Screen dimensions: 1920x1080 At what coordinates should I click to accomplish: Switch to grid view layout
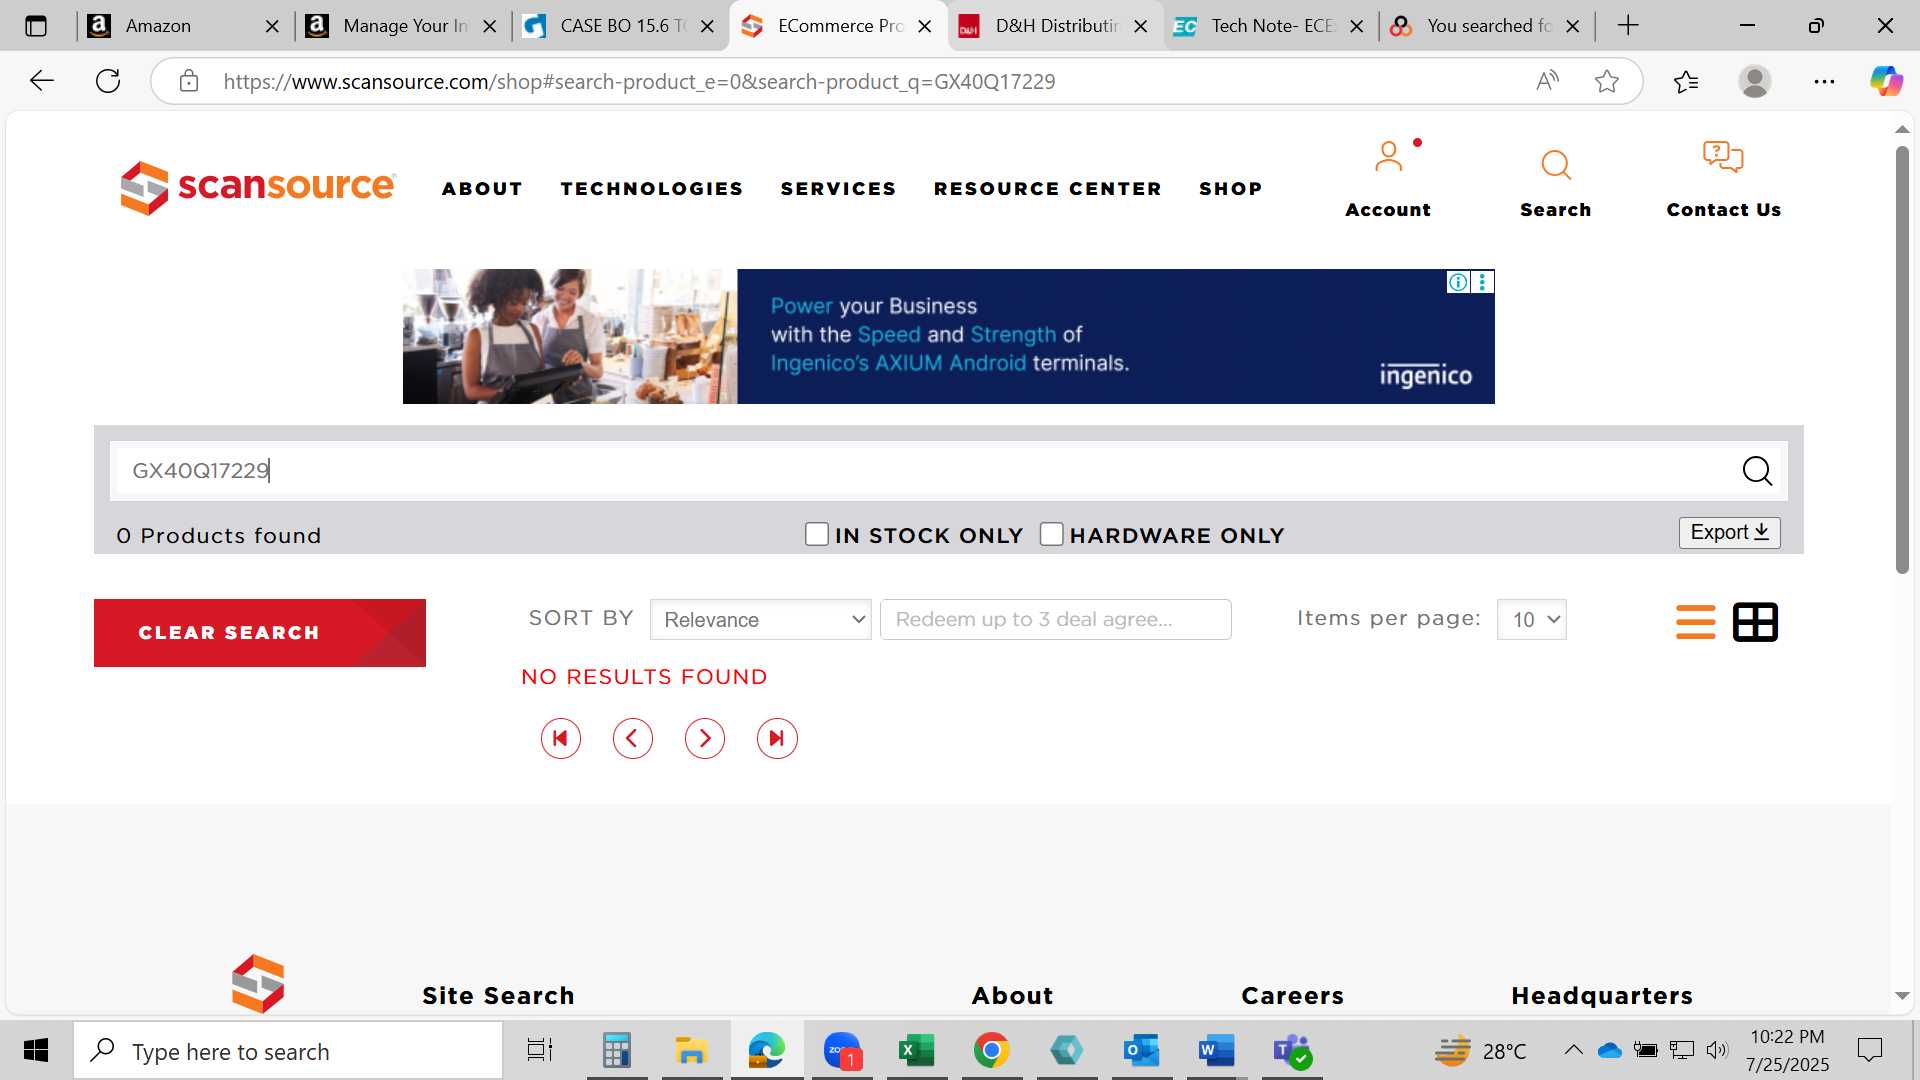coord(1755,622)
